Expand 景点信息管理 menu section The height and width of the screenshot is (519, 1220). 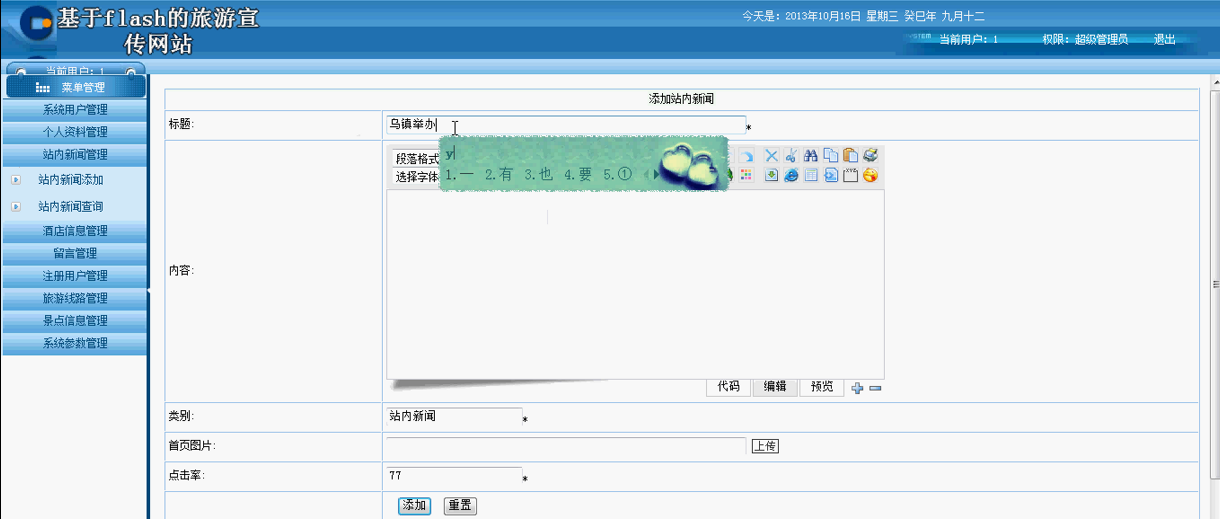pos(75,321)
